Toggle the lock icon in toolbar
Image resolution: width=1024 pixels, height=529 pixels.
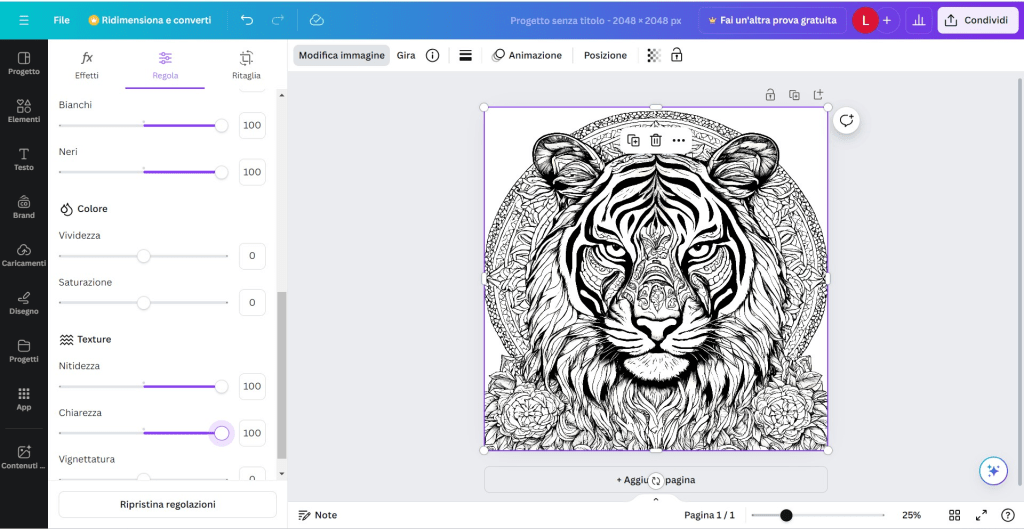(677, 55)
